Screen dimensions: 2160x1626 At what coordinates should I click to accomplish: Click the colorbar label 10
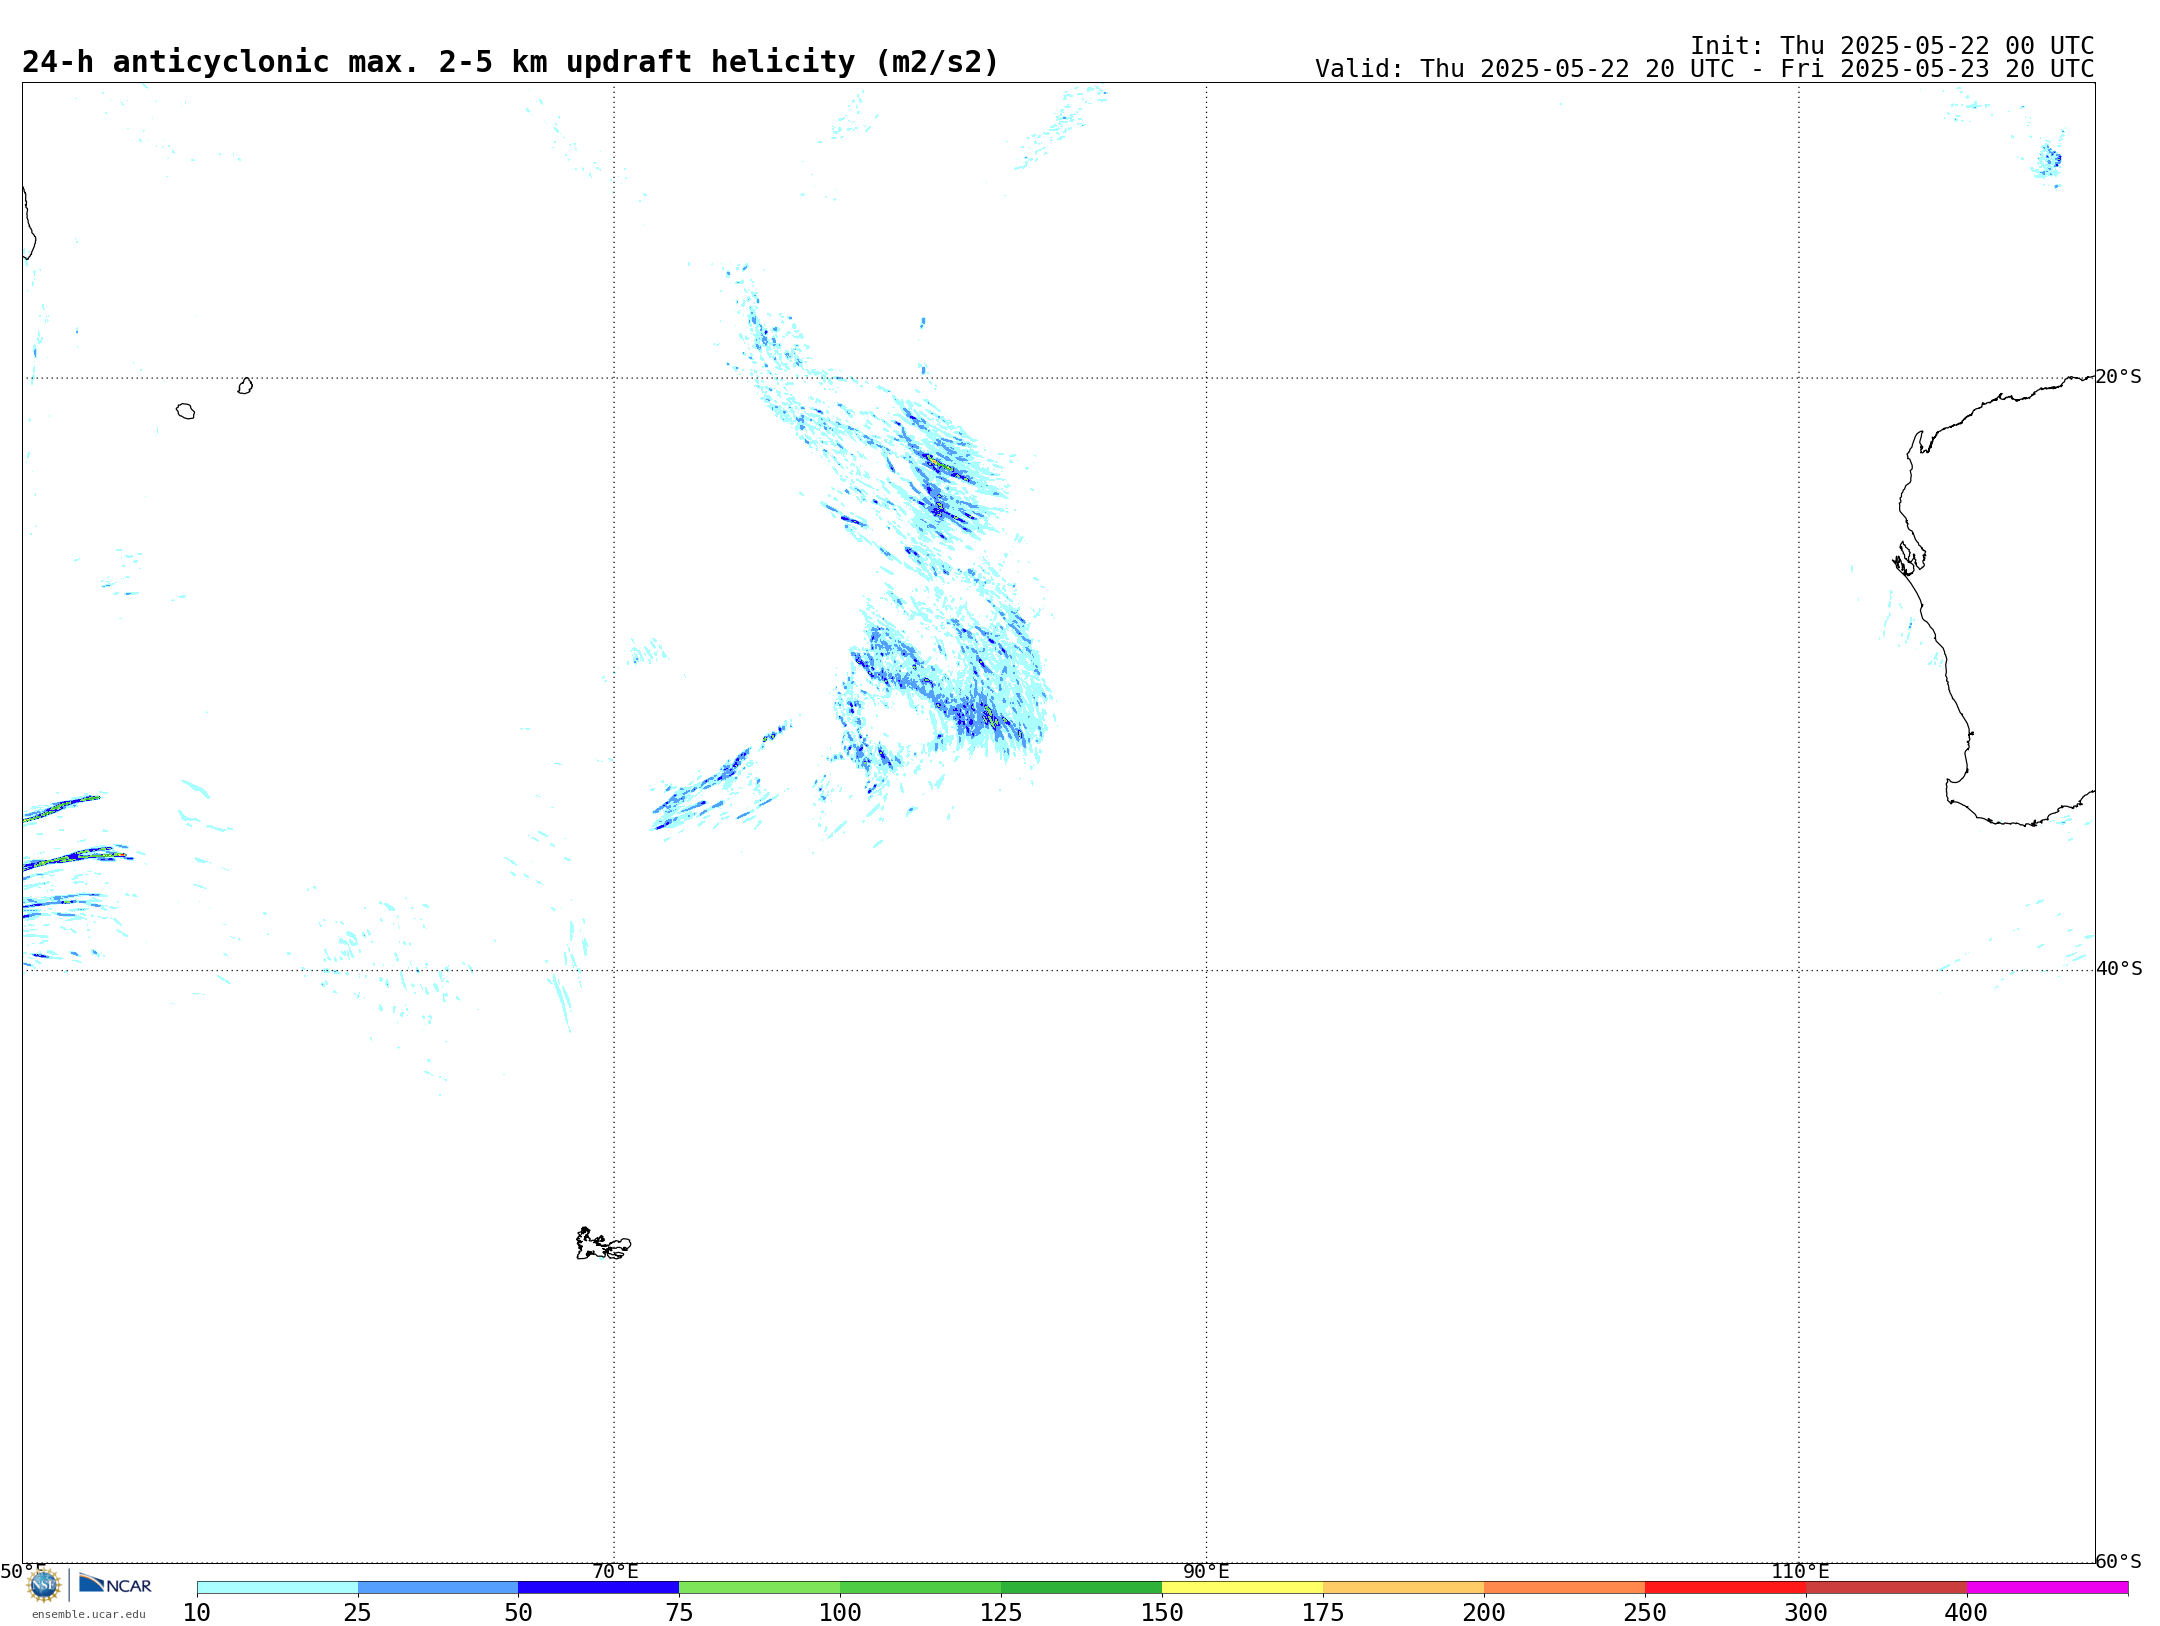[197, 1613]
